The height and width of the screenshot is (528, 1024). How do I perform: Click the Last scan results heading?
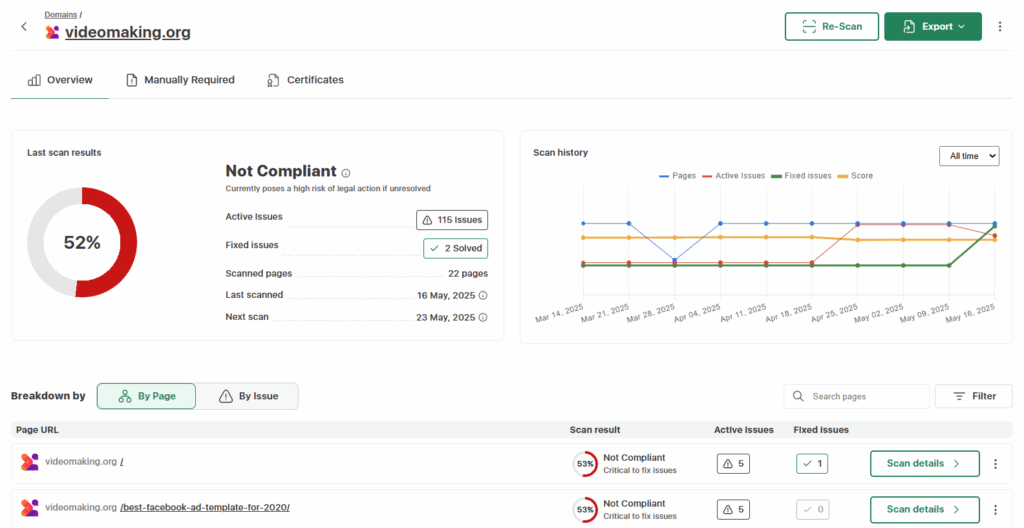coord(64,152)
